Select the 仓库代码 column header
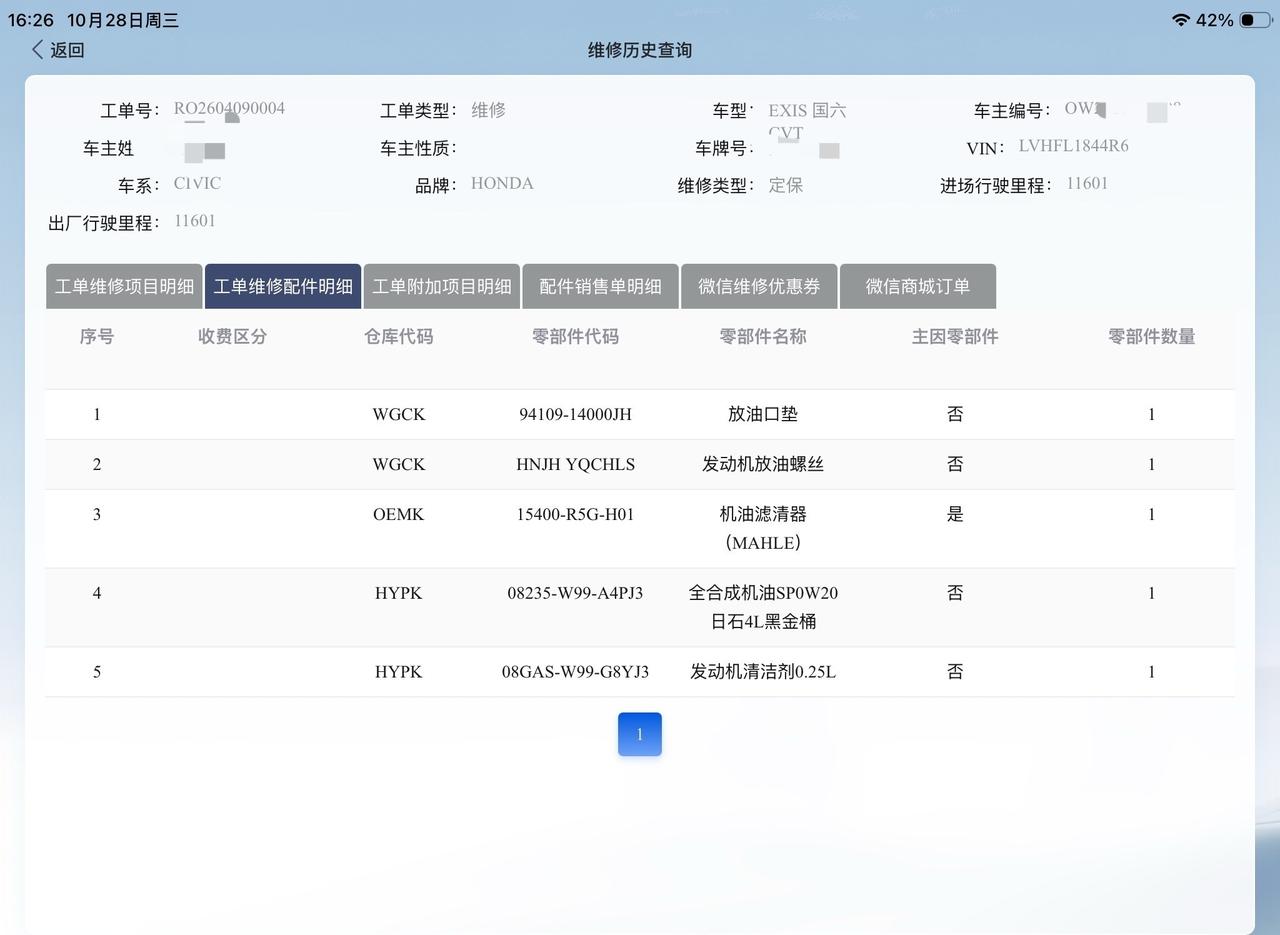Viewport: 1280px width, 935px height. [x=399, y=337]
